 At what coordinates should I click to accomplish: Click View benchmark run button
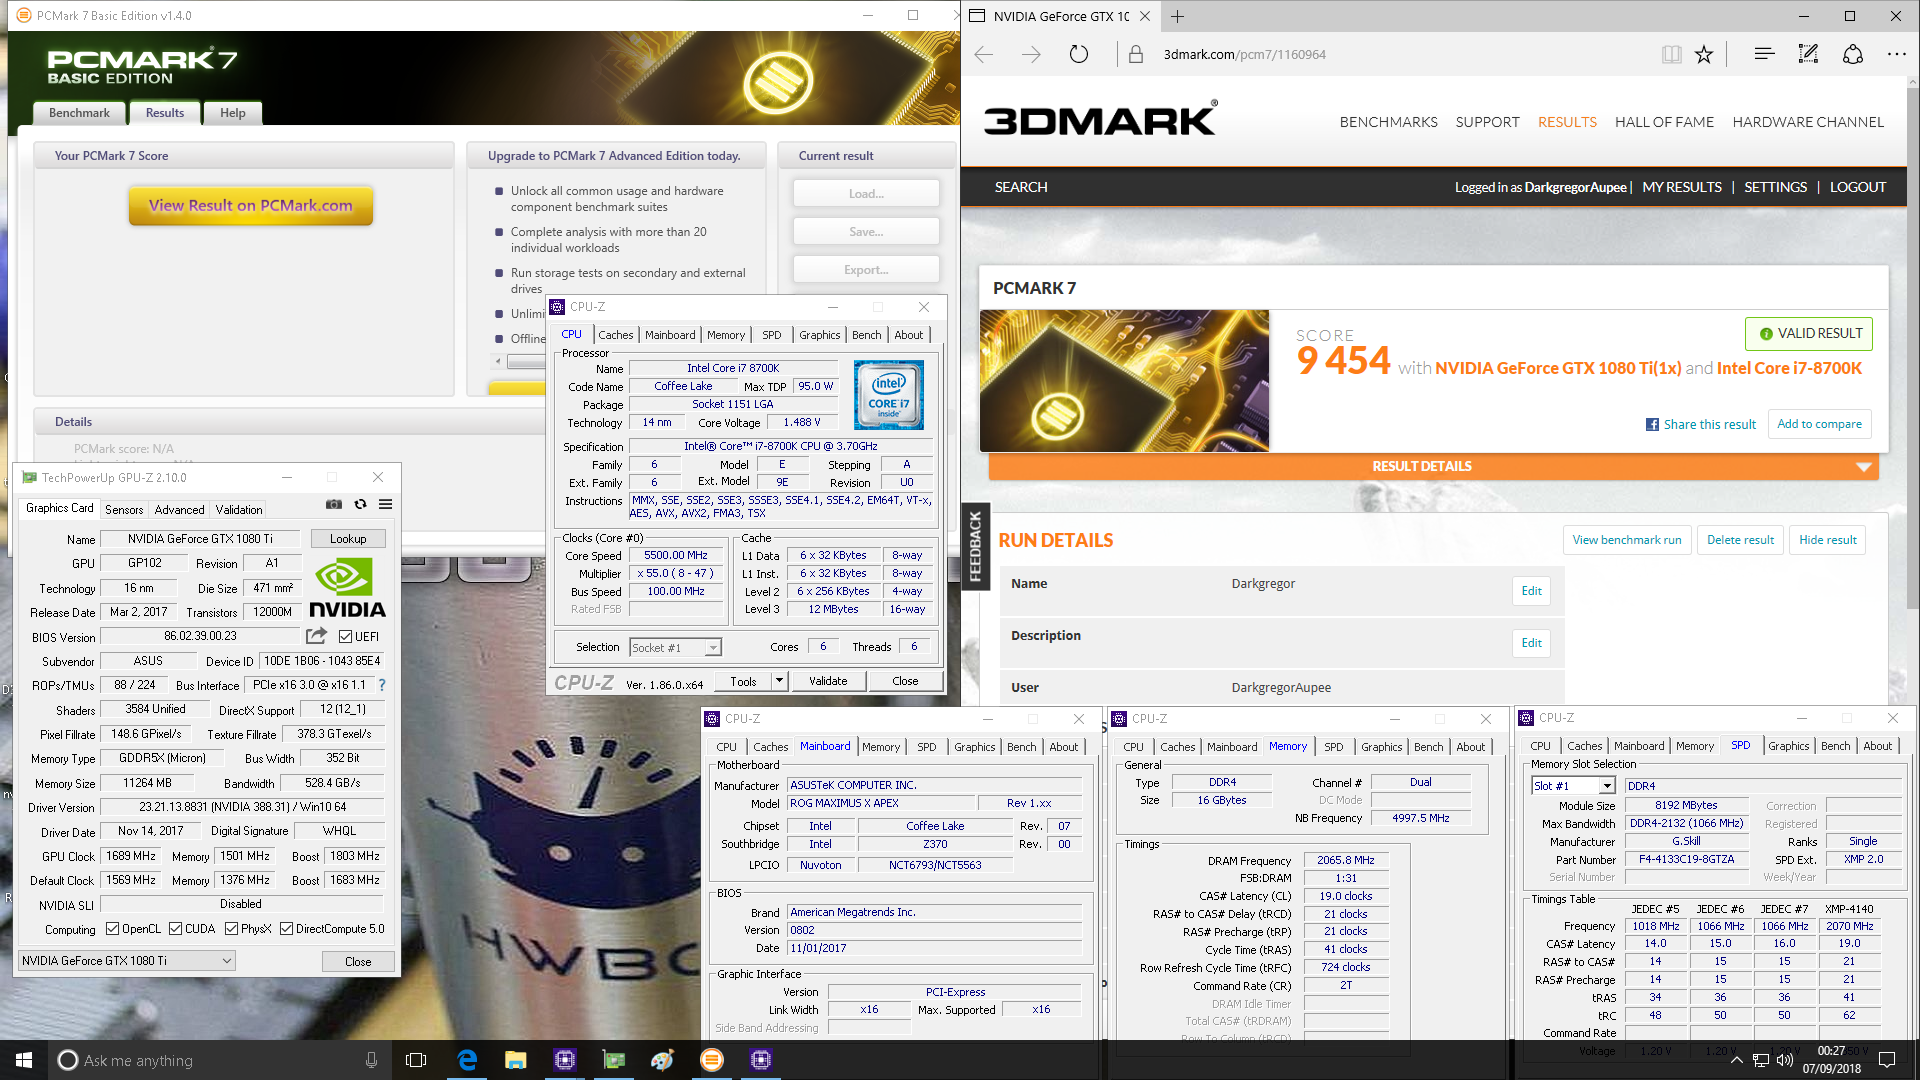[x=1627, y=540]
